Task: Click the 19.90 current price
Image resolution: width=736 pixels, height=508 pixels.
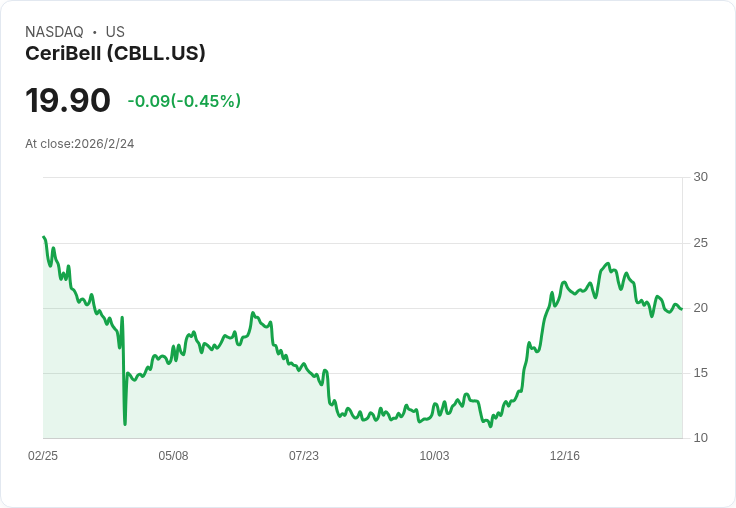Action: [67, 100]
